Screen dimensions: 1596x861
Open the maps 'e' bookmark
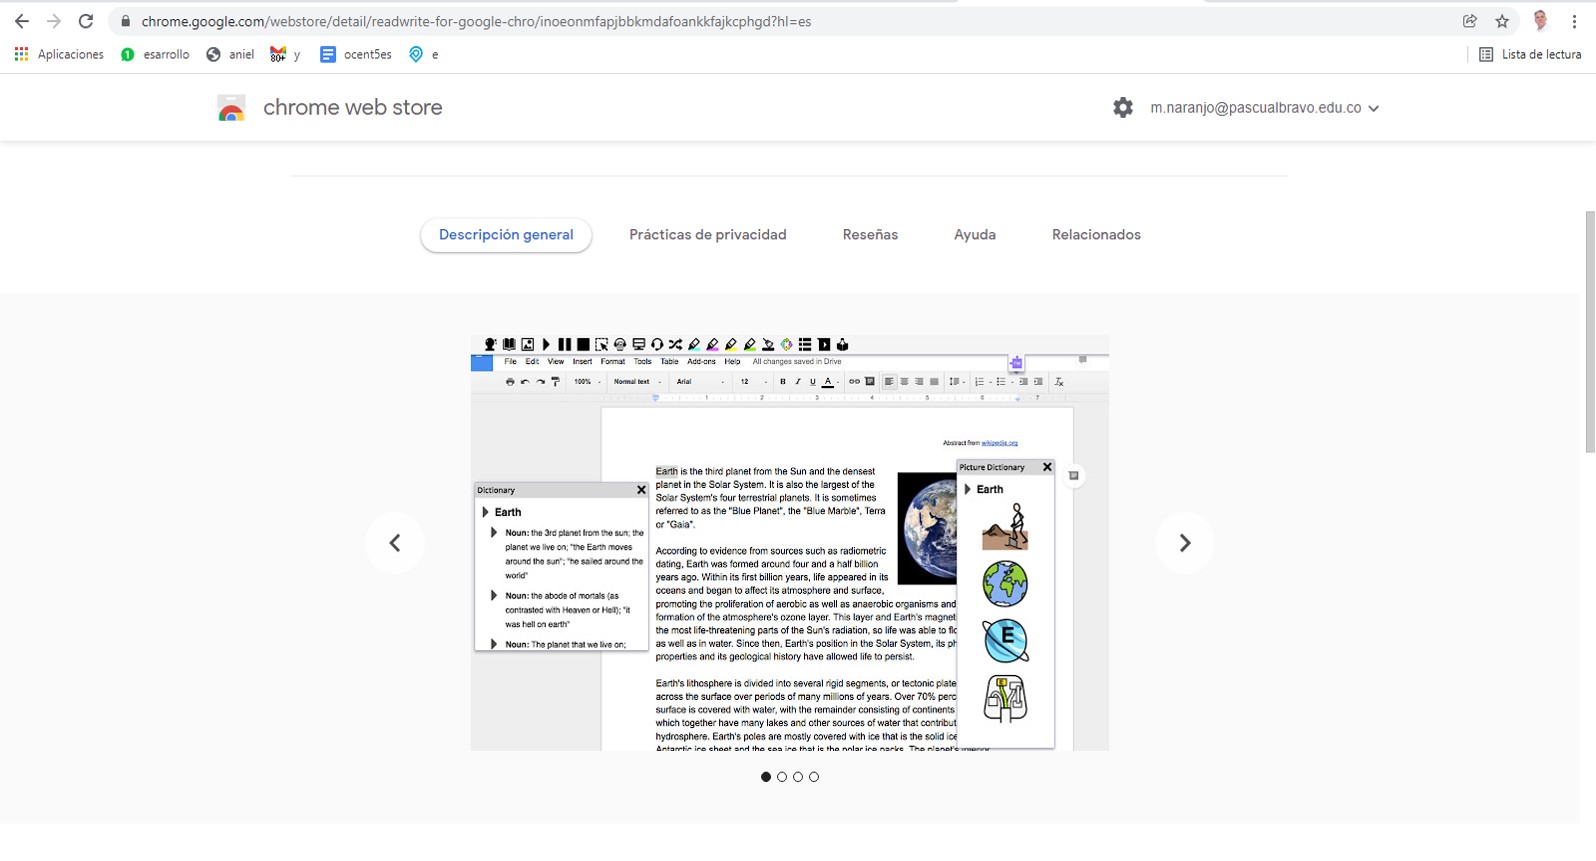pos(424,54)
